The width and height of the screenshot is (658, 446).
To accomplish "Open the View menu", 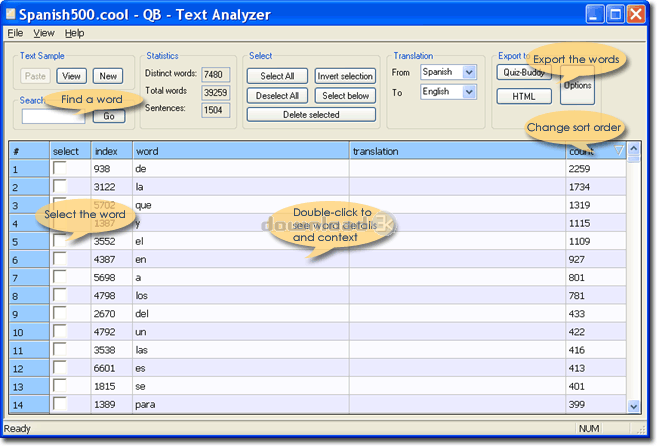I will click(x=44, y=33).
